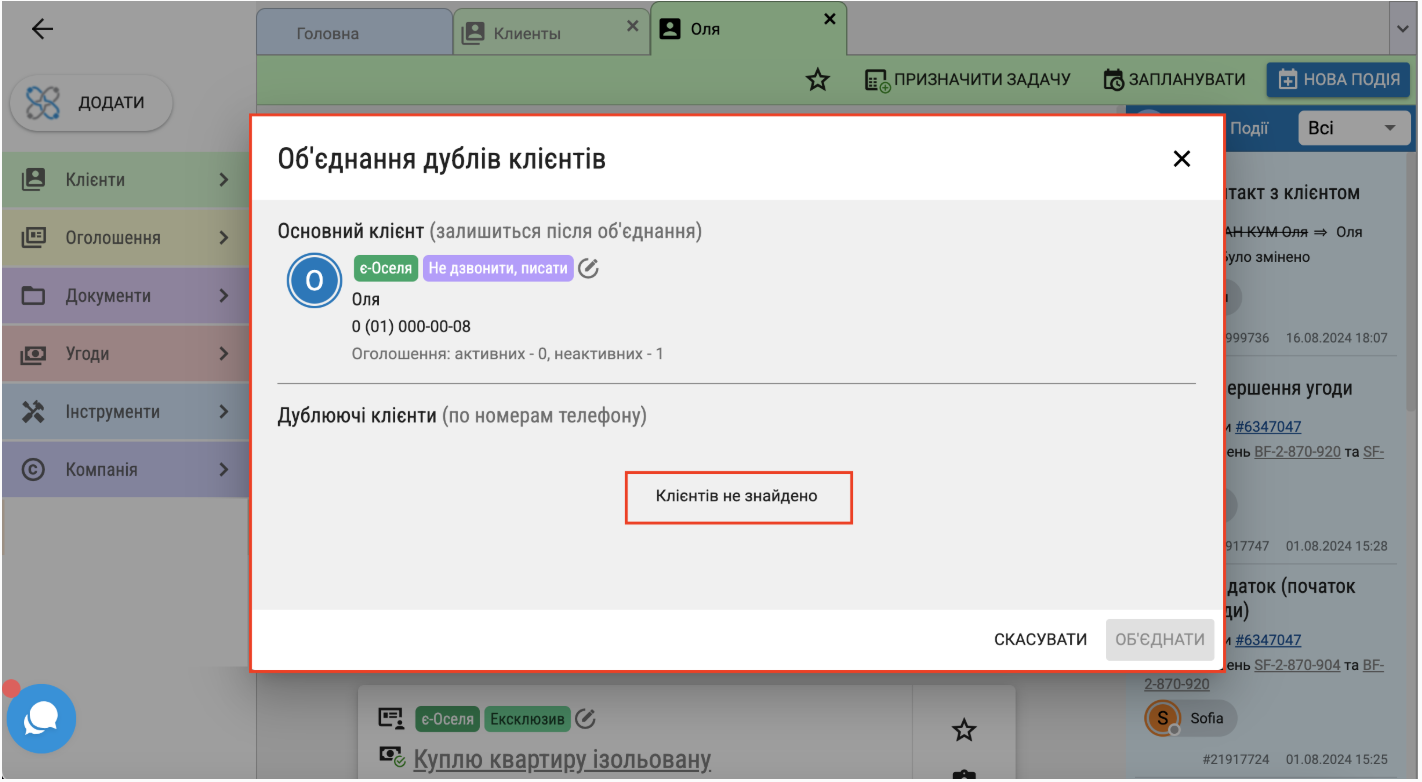Open the Оголошення sidebar menu
This screenshot has height=782, width=1422.
tap(125, 238)
